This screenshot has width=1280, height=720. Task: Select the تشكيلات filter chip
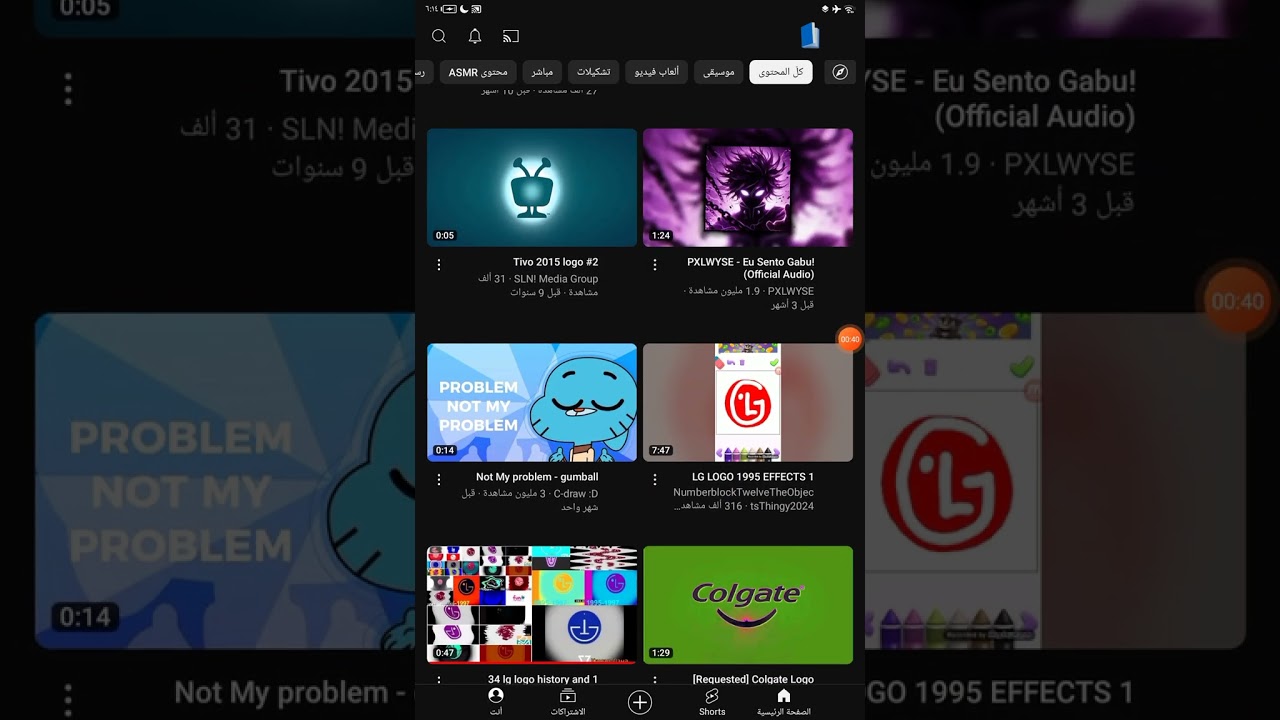click(594, 72)
